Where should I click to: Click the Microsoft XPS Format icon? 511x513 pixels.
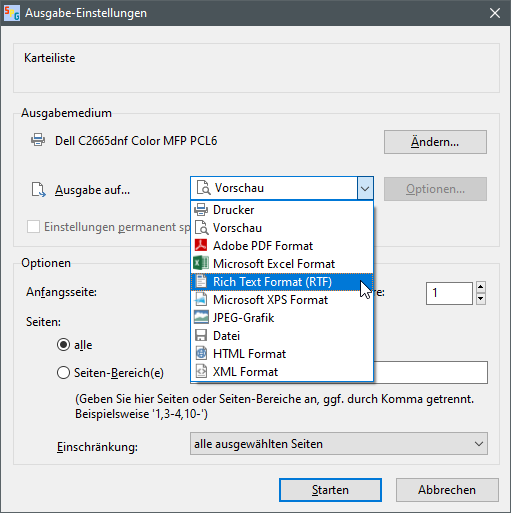coord(201,299)
